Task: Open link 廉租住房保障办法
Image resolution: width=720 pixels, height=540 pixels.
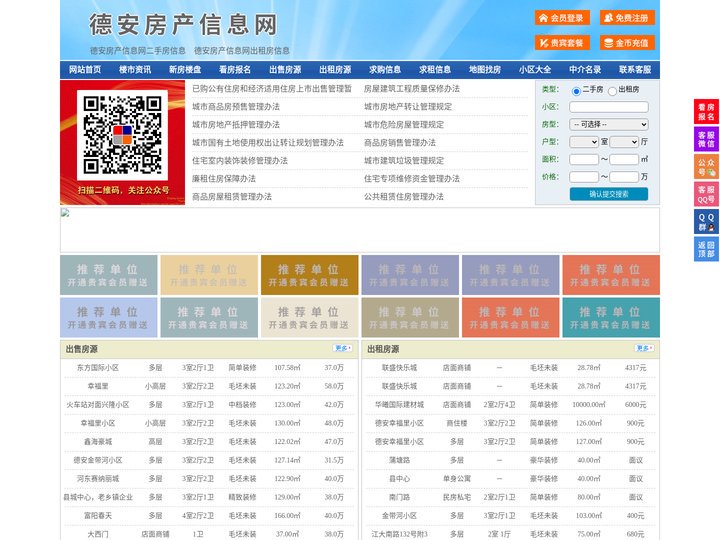Action: [x=224, y=179]
